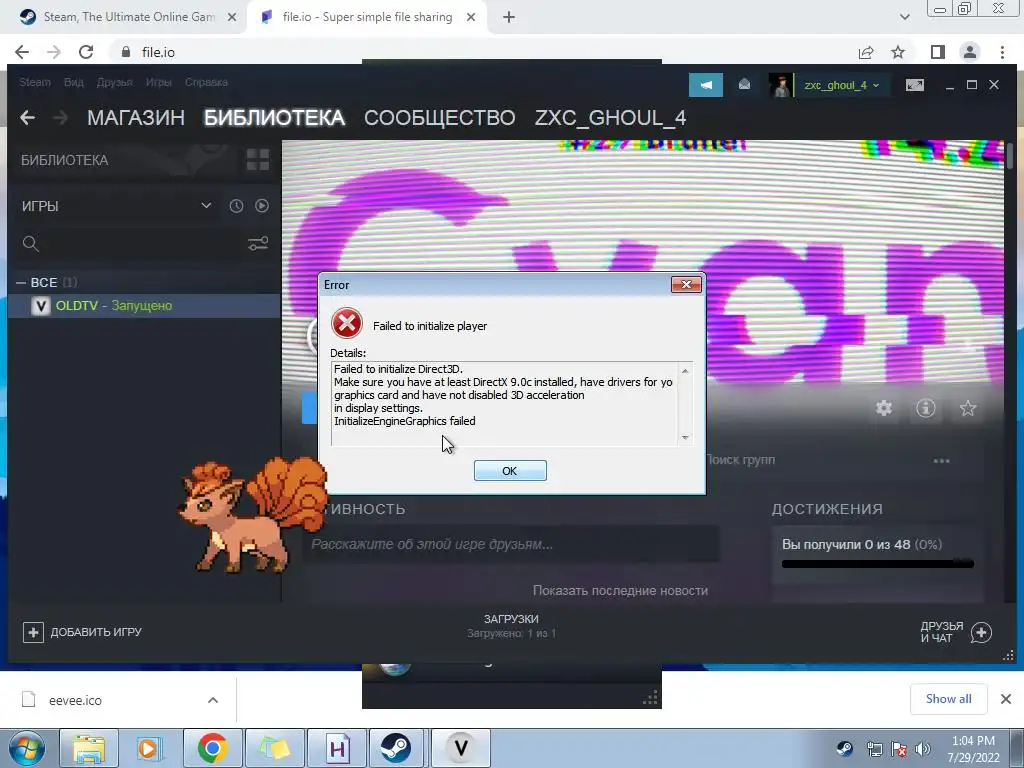Click the three dots more options
Screen dimensions: 1024x768
[941, 460]
